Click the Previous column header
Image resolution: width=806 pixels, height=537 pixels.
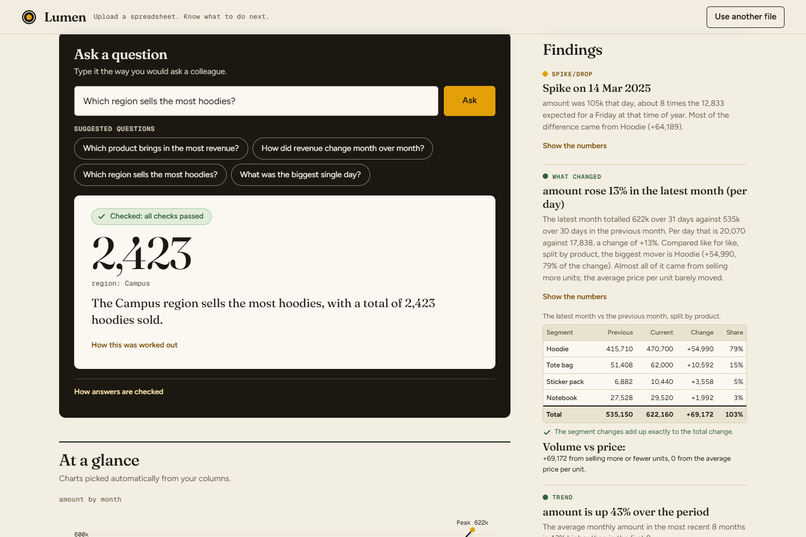click(x=620, y=332)
